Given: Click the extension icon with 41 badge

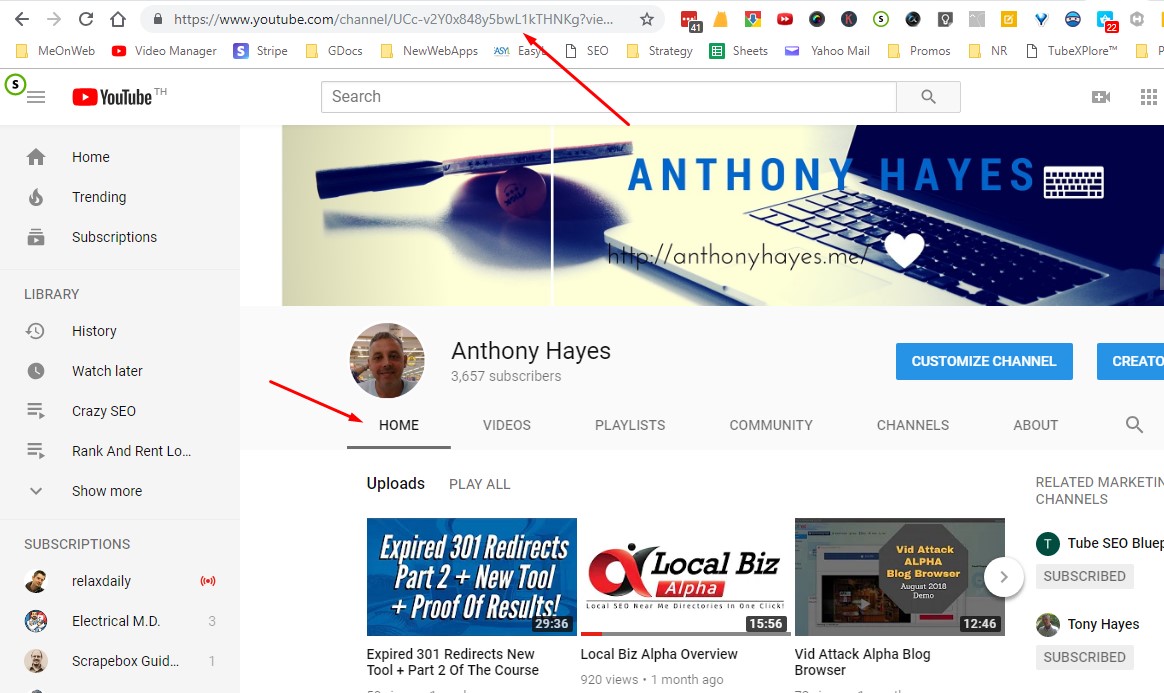Looking at the screenshot, I should [690, 21].
